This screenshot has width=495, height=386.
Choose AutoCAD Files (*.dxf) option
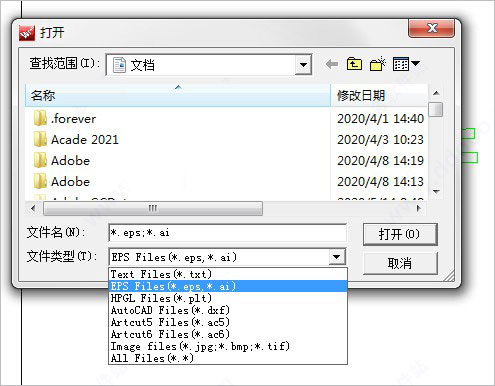(x=228, y=310)
